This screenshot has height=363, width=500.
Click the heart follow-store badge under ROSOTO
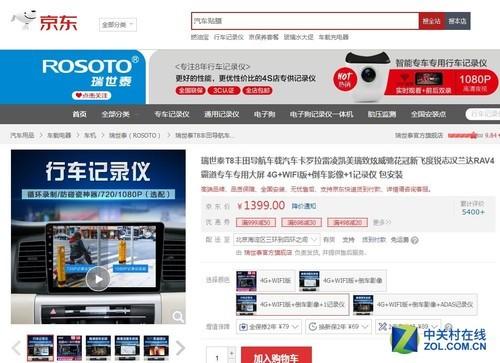pos(92,95)
